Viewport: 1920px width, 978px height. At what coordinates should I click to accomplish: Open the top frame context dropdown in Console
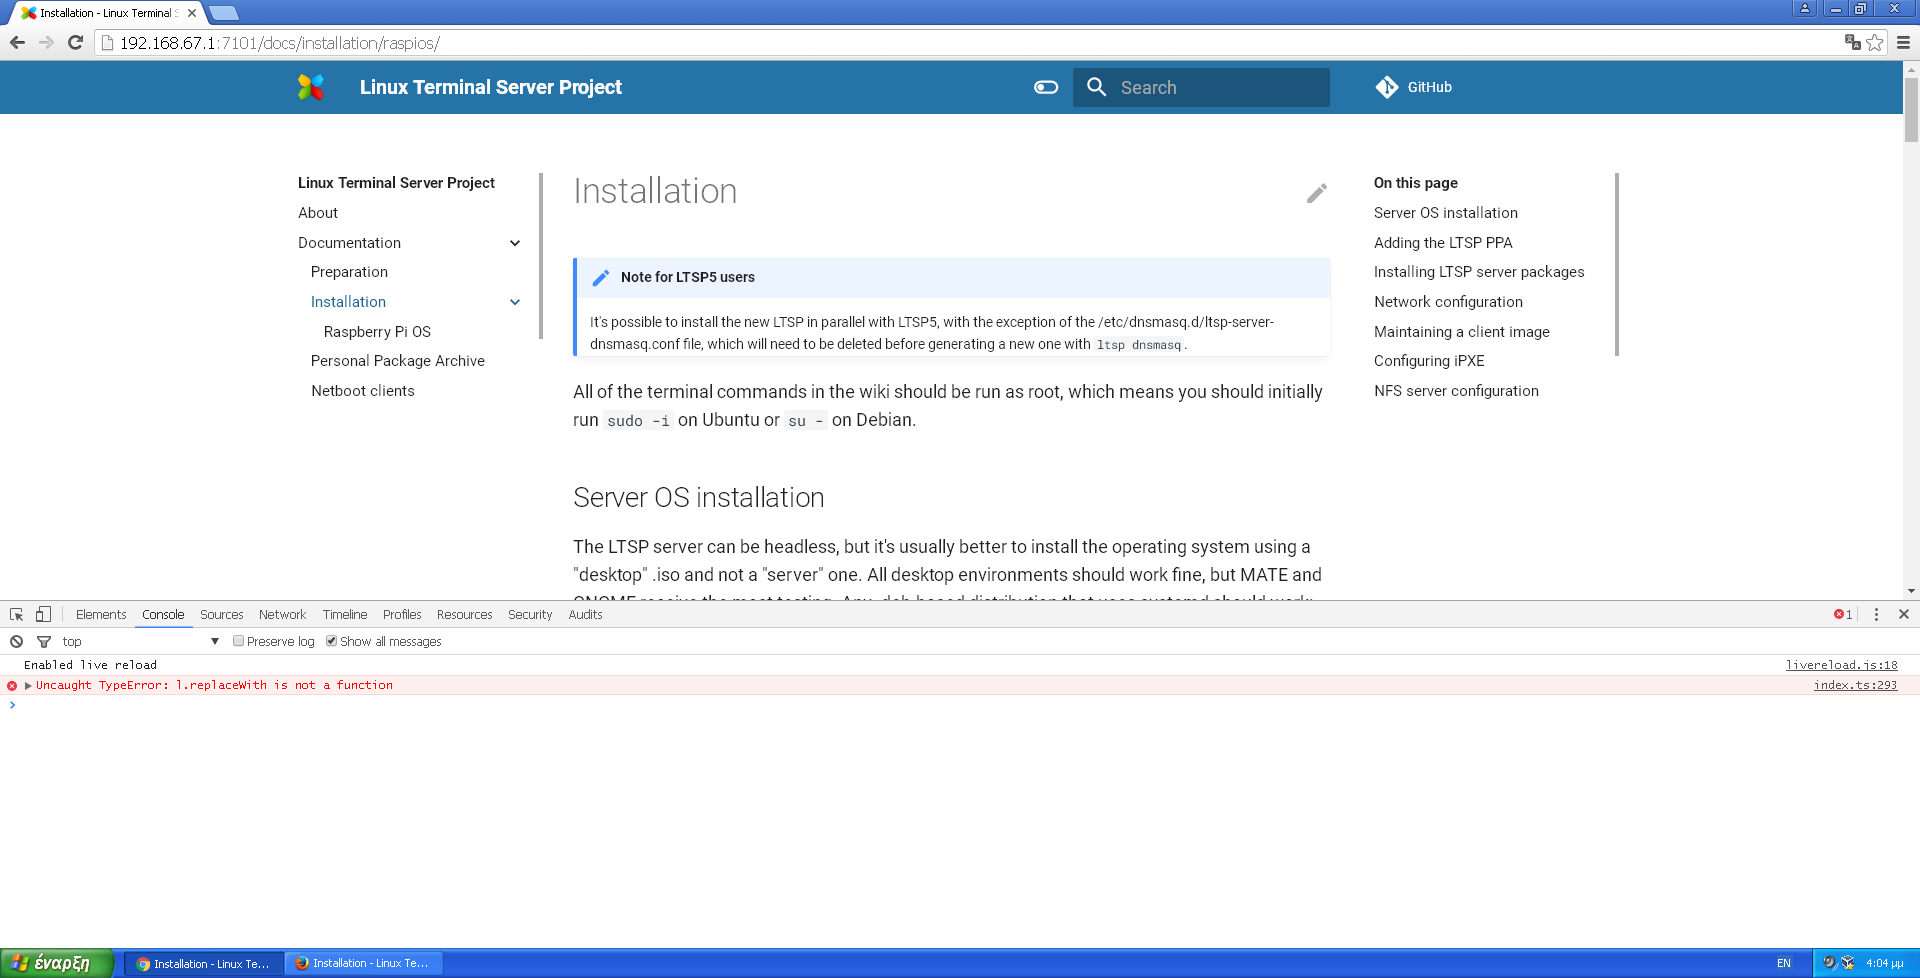click(x=214, y=641)
